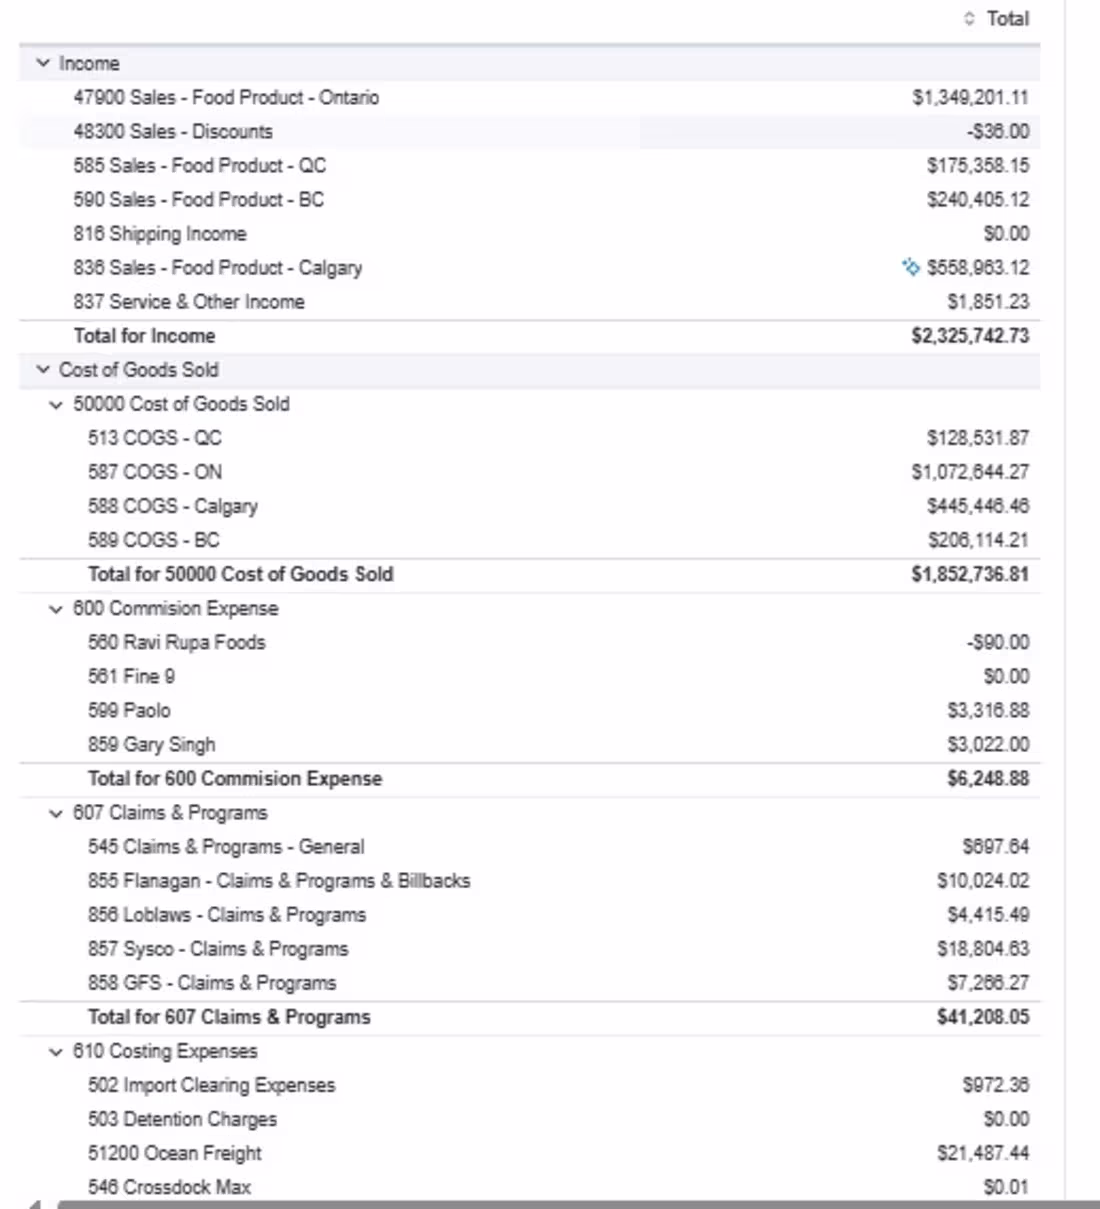Viewport: 1100px width, 1209px height.
Task: Click the sparkle icon next to $558,963.12
Action: pos(911,267)
